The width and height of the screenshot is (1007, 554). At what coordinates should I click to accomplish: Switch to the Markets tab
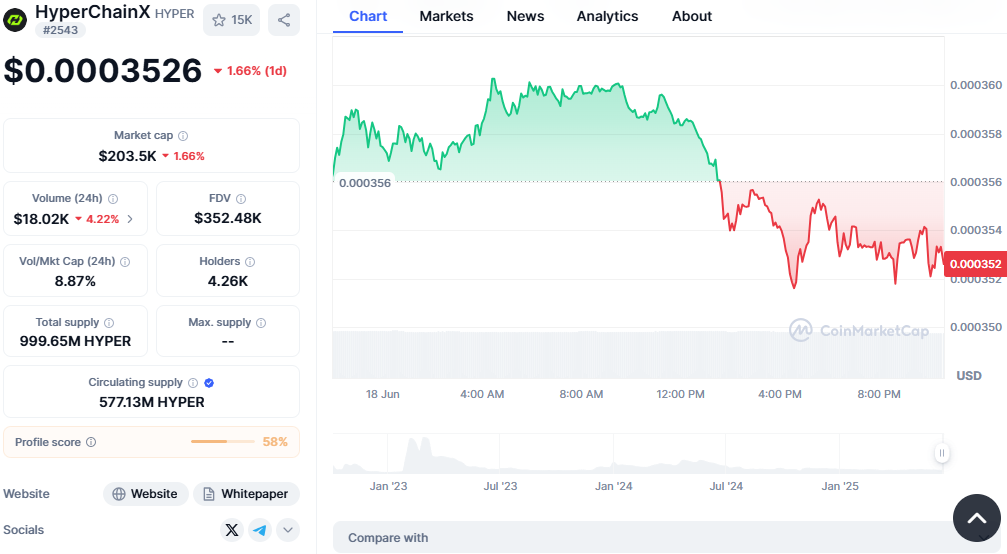point(446,17)
